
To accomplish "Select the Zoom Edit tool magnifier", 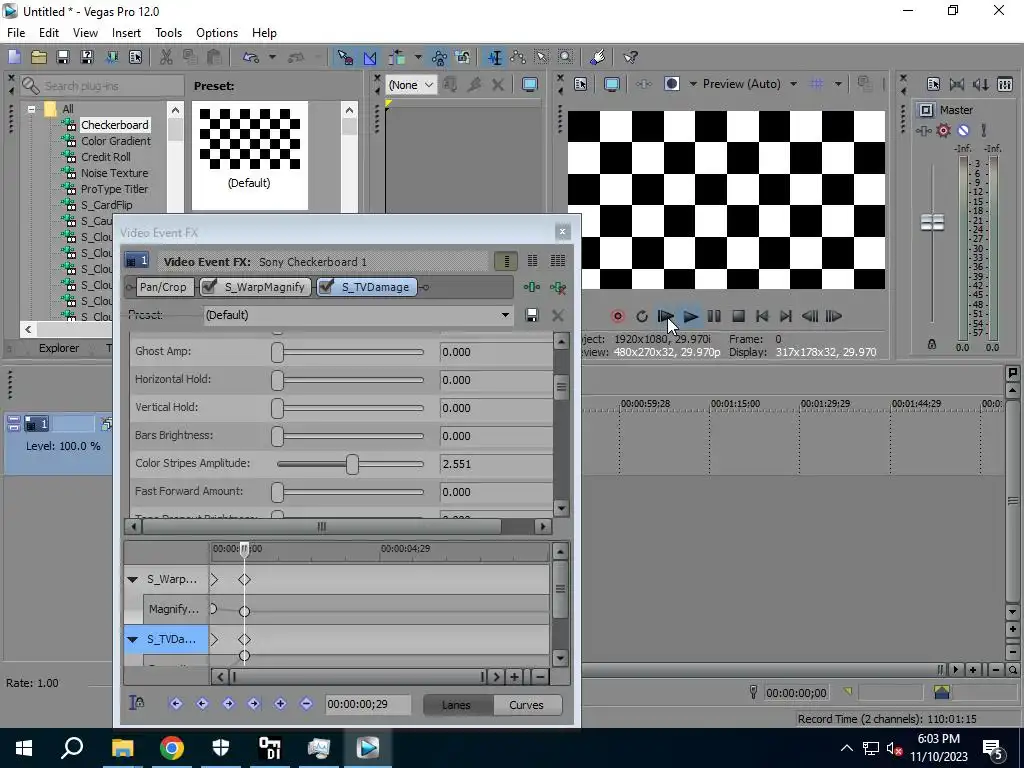I will pos(566,57).
